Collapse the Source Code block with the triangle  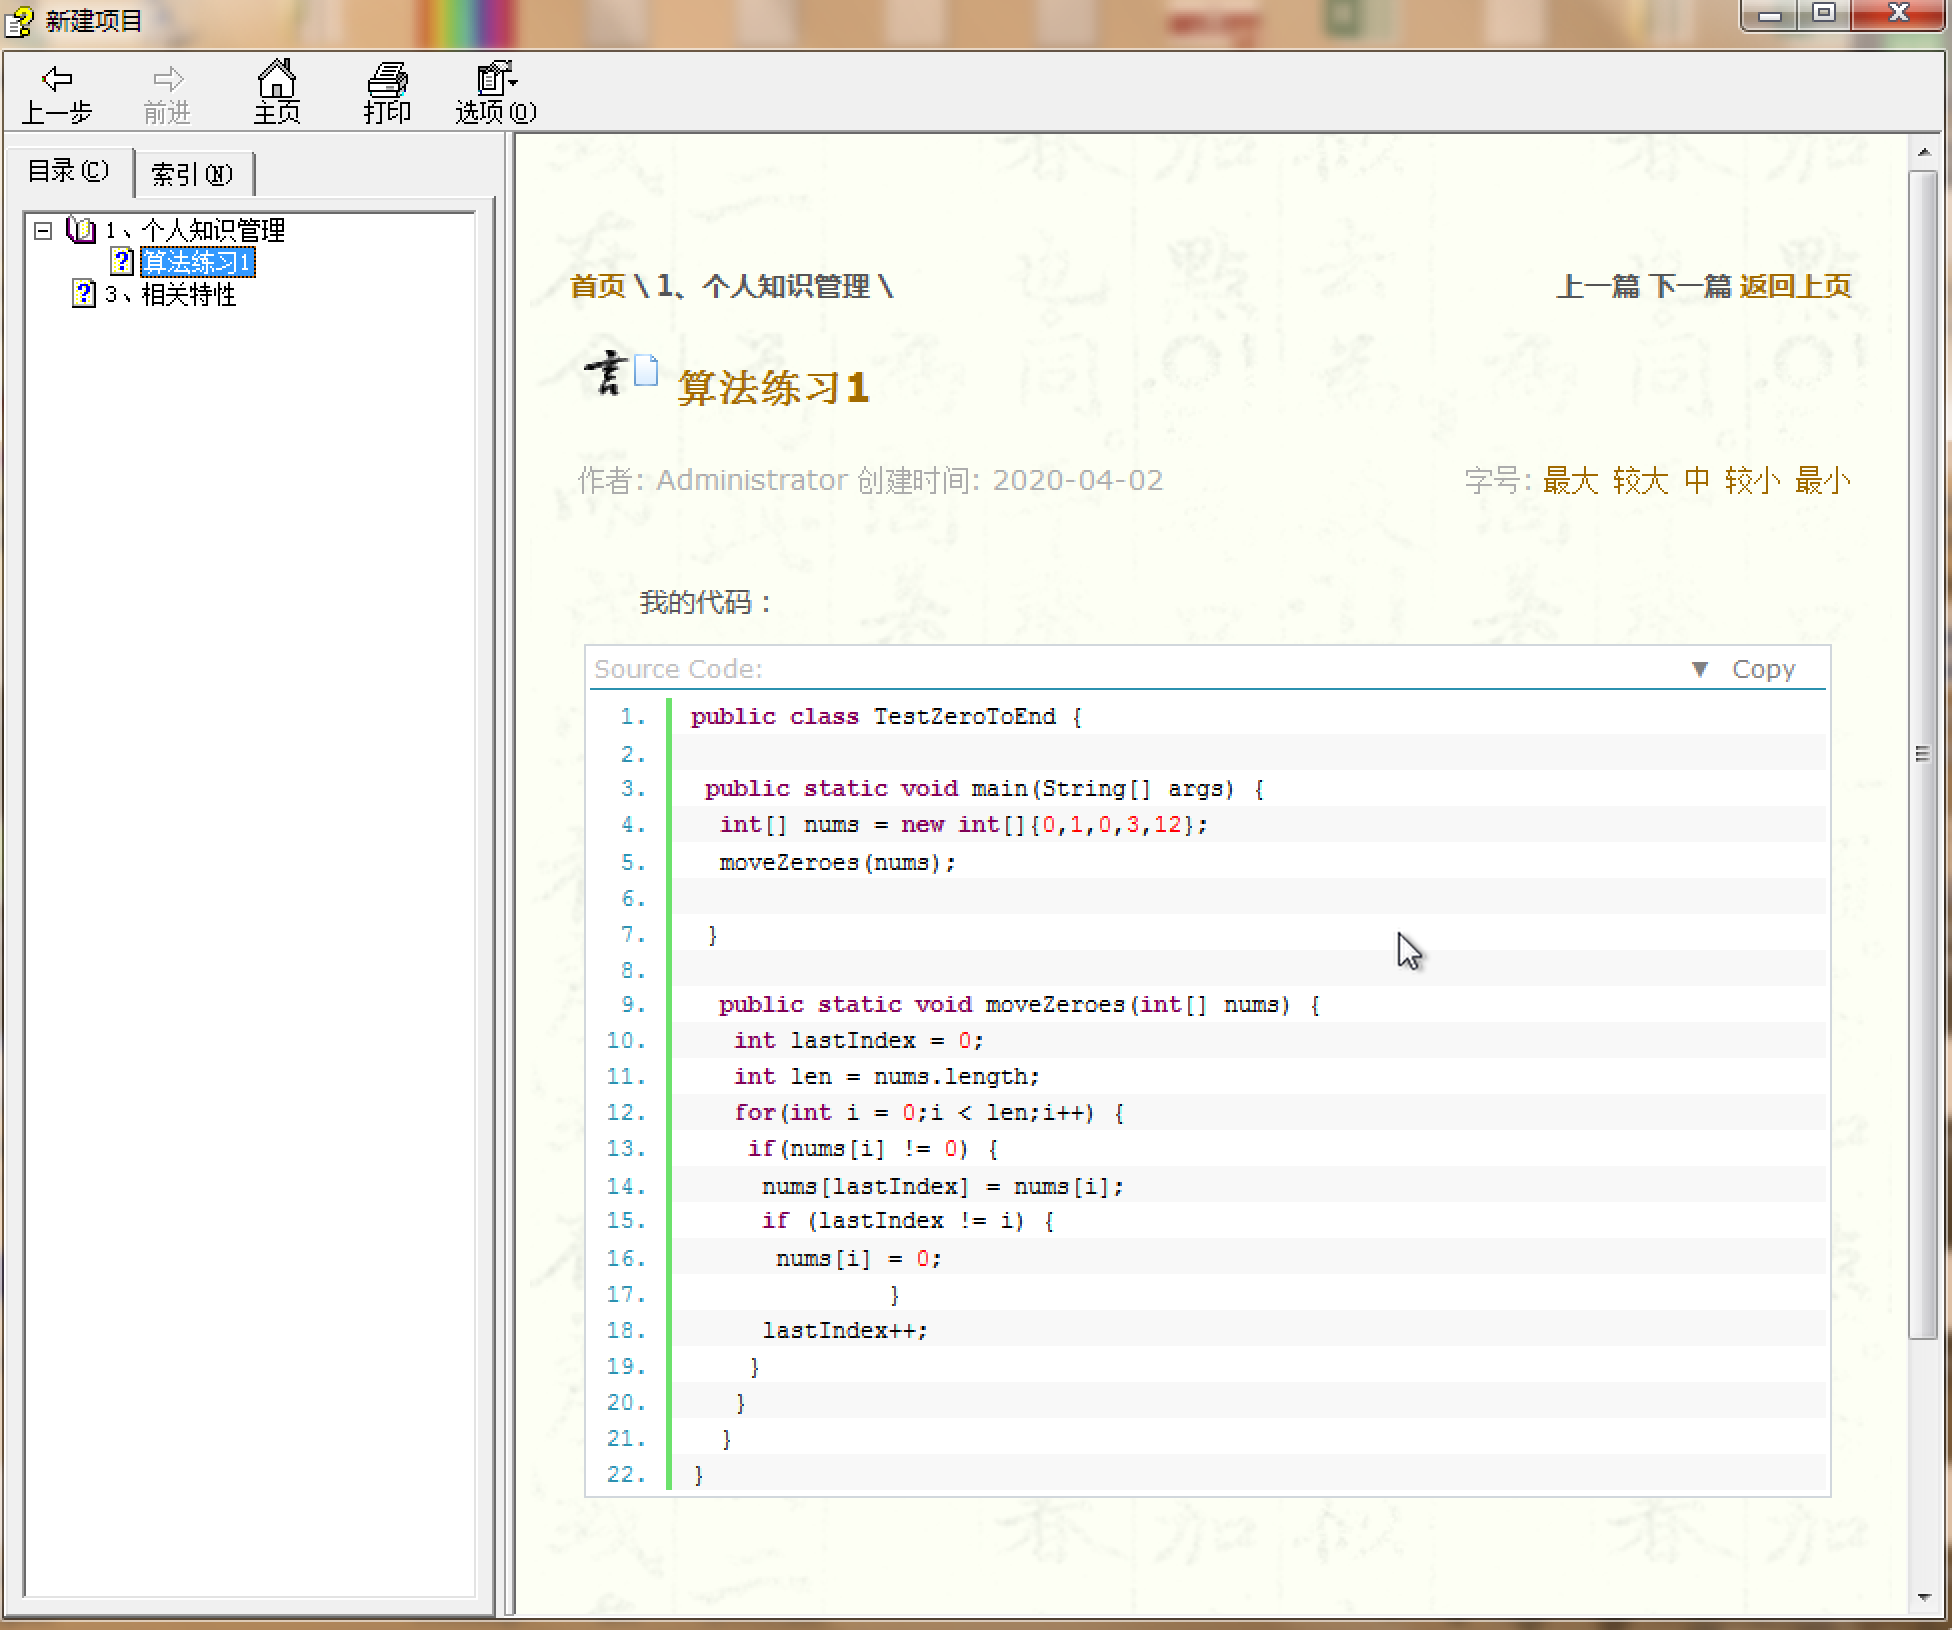point(1699,669)
